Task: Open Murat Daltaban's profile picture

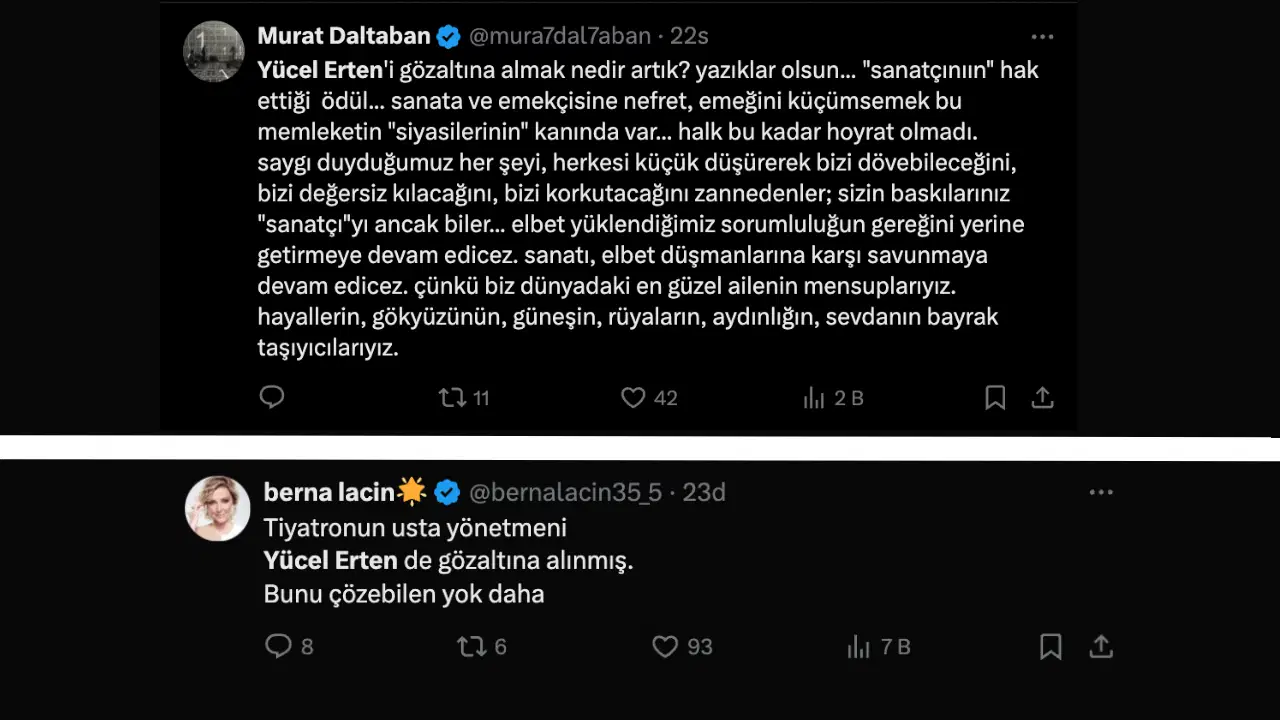Action: tap(214, 51)
